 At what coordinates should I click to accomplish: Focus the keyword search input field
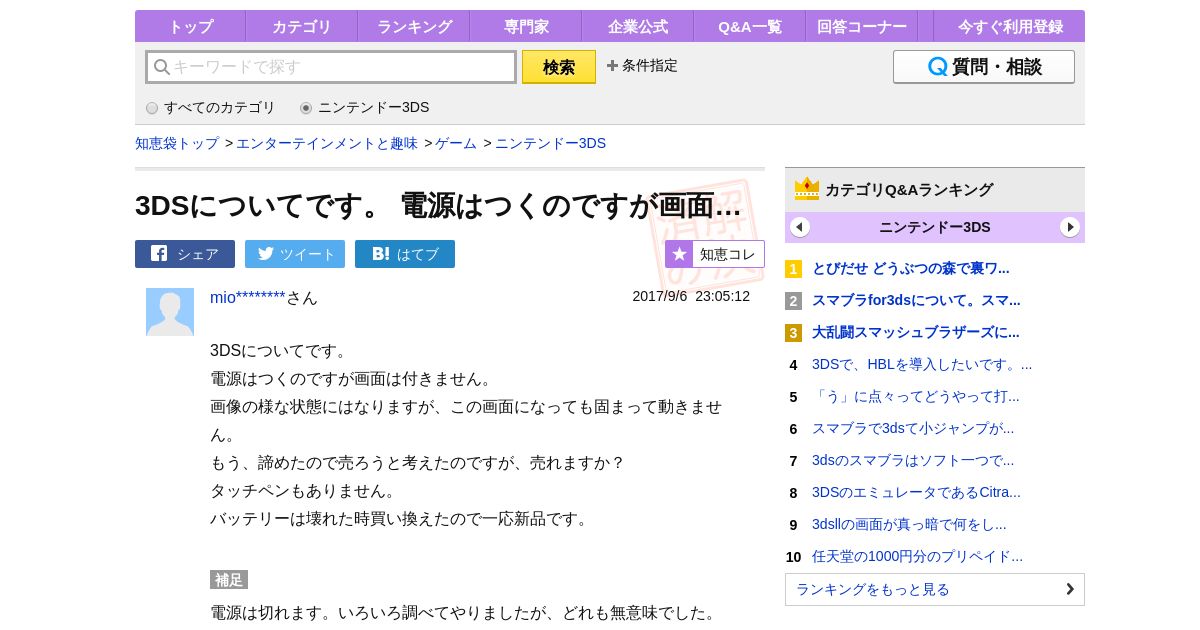331,67
